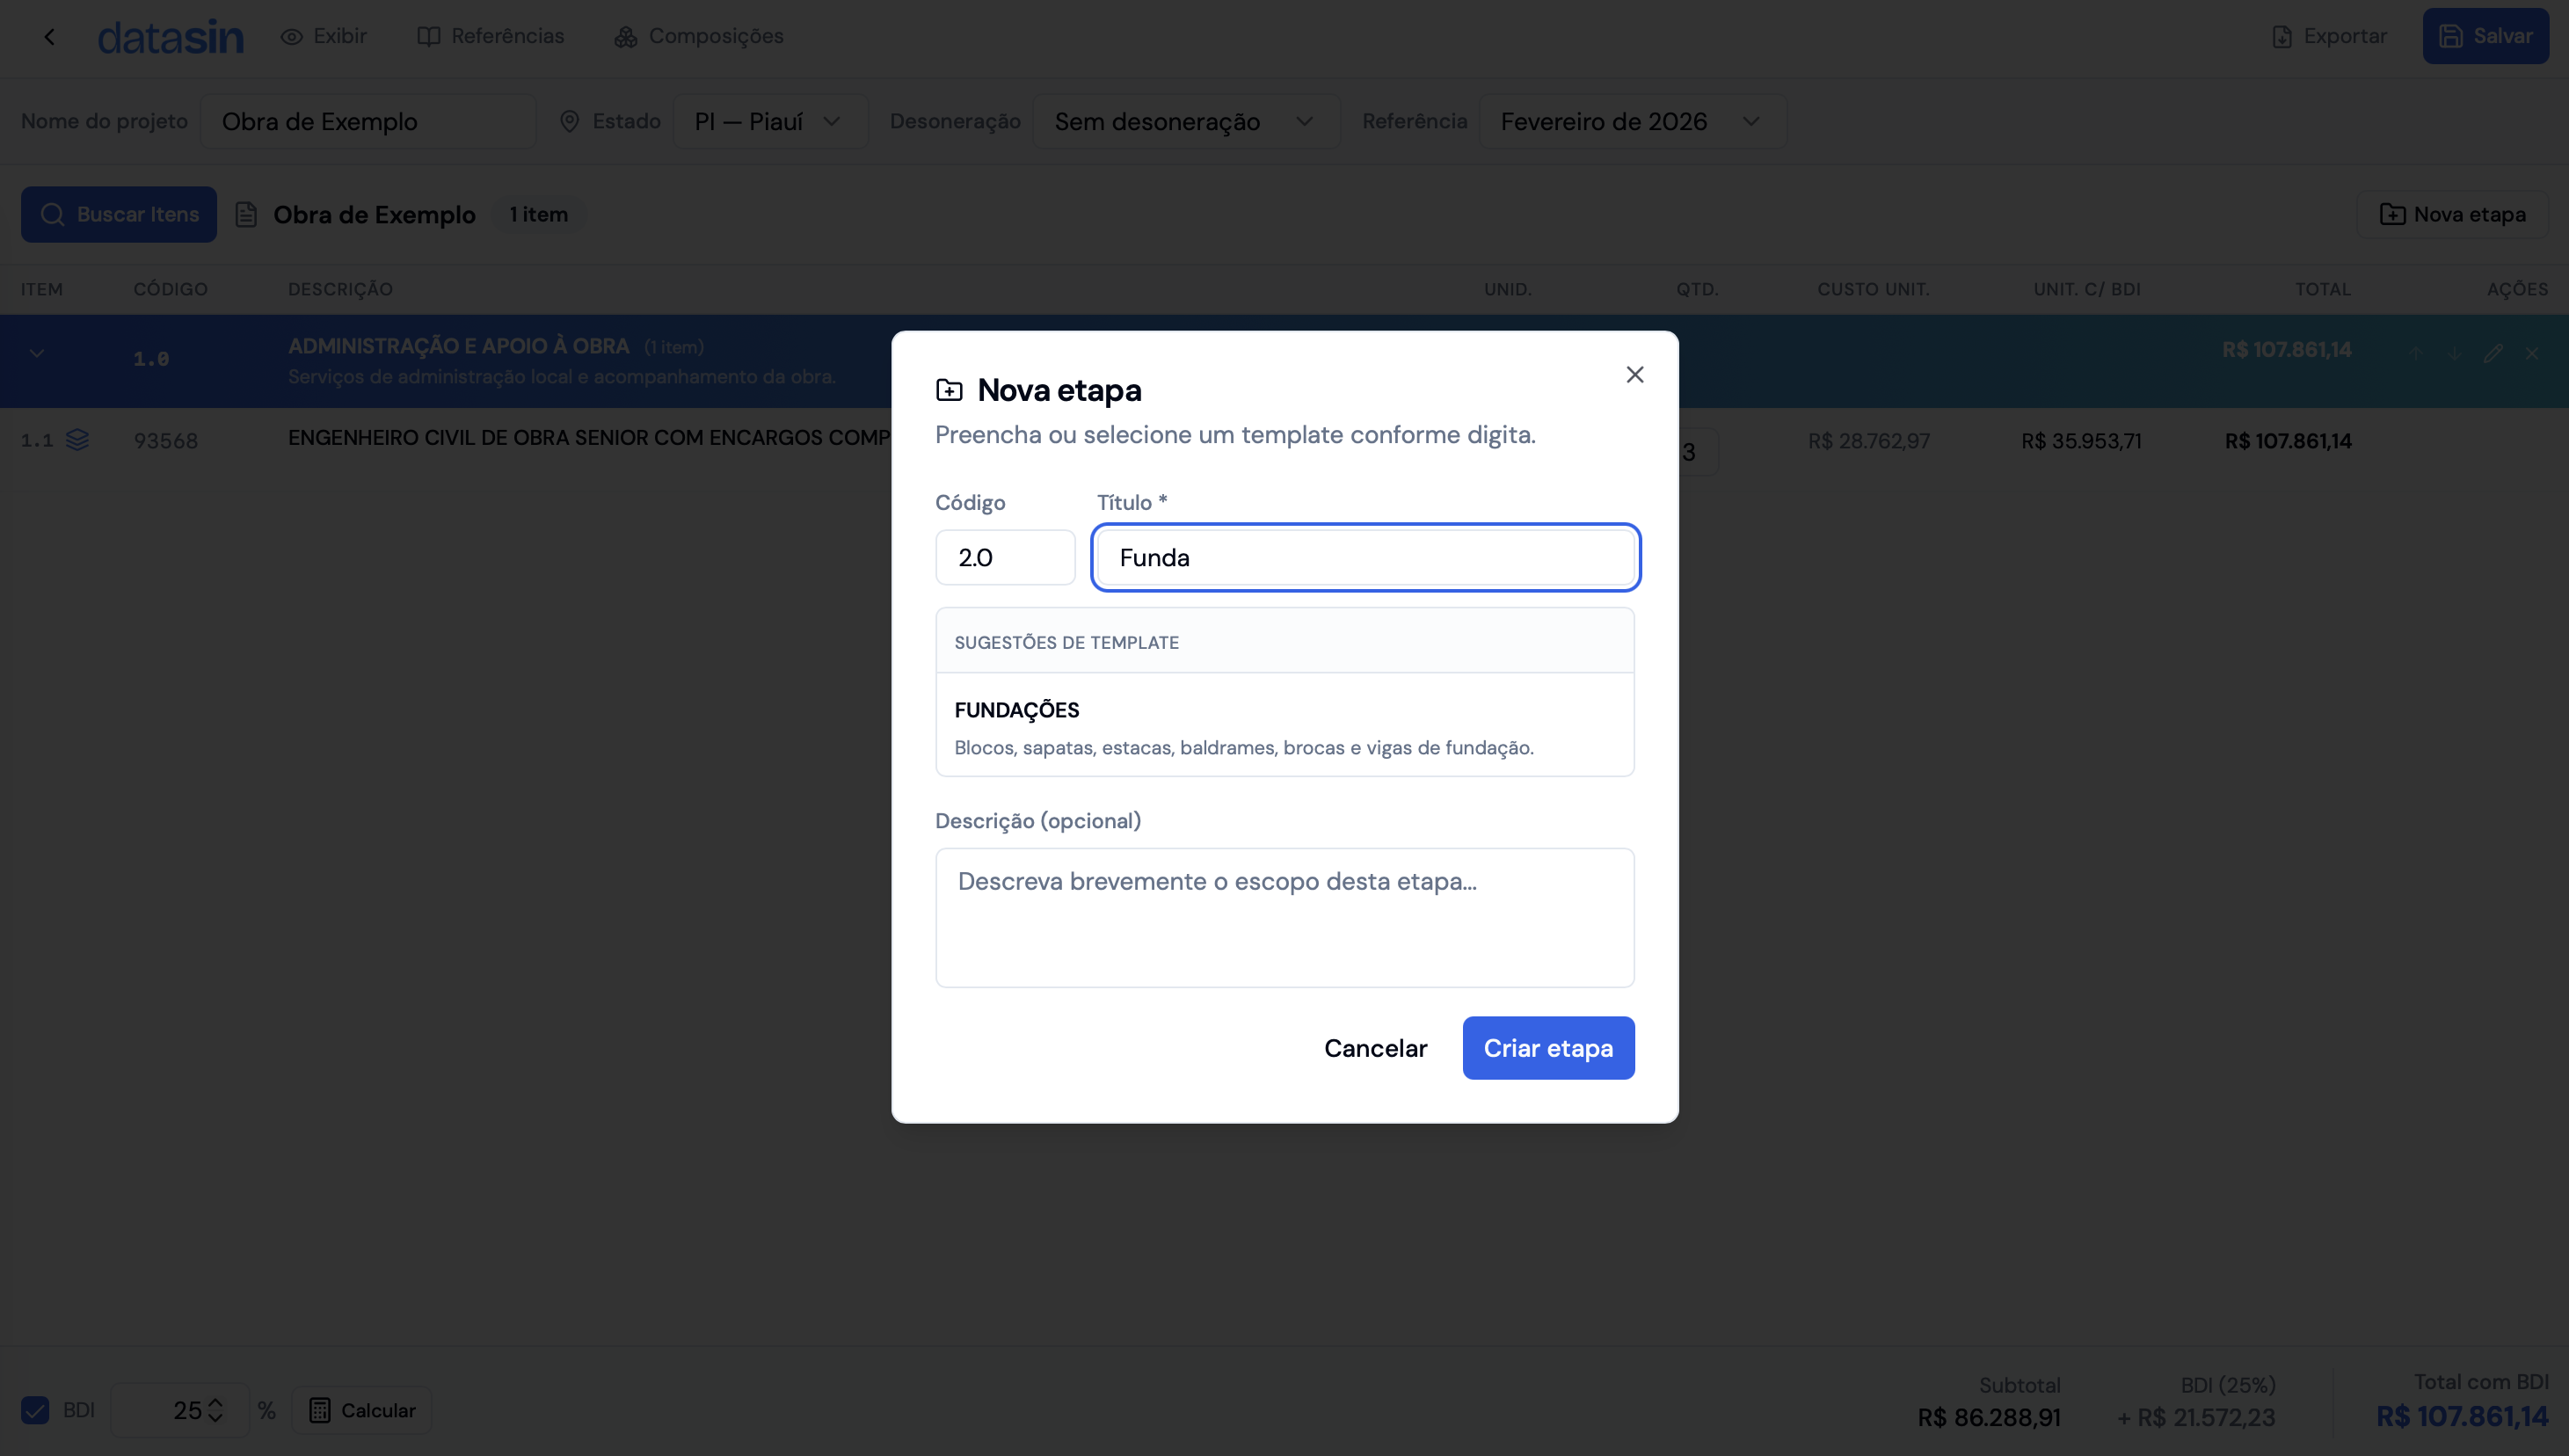Select the FUNDAÇÕES template suggestion
This screenshot has width=2569, height=1456.
point(1285,727)
